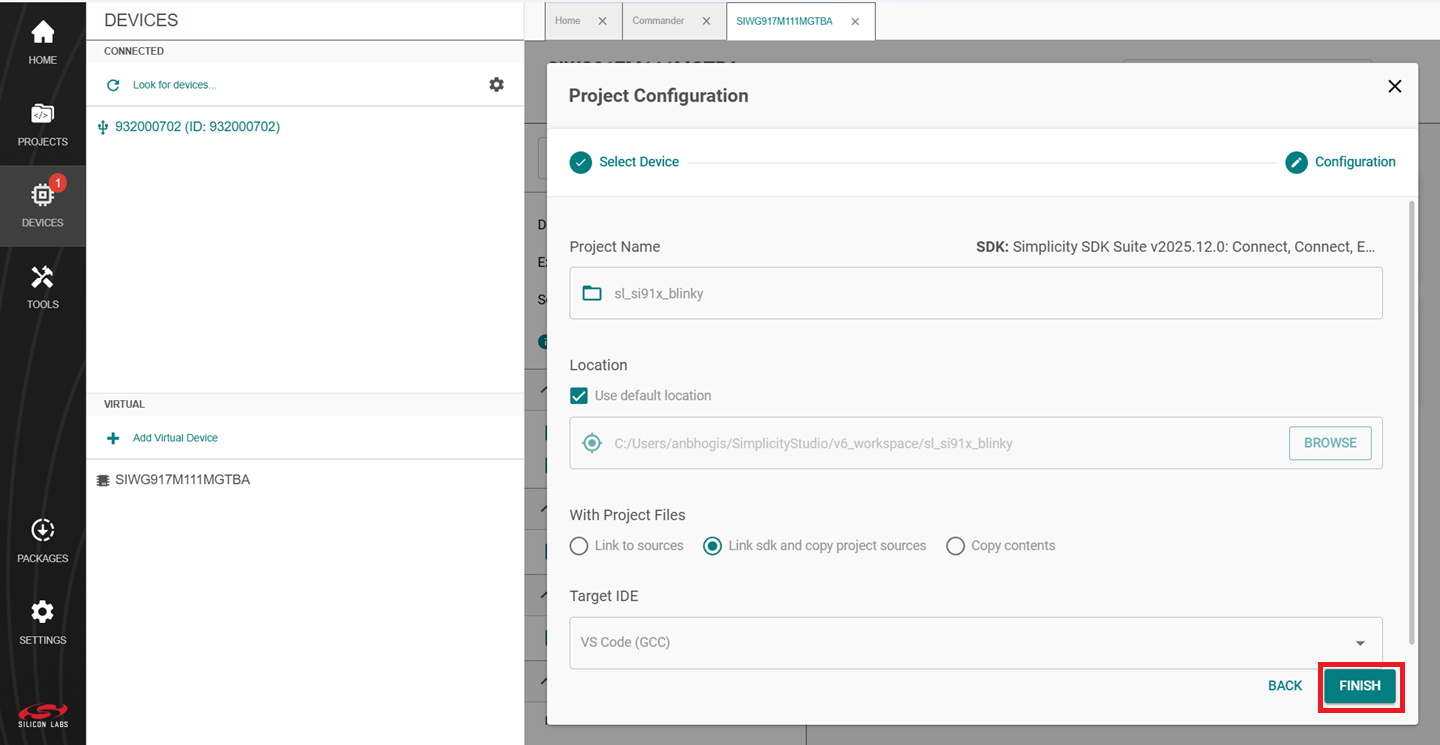Click the Silicon Labs logo at bottom left

42,715
